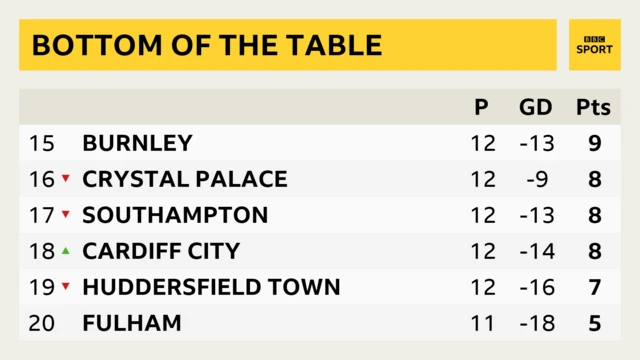Click the GD column header

click(536, 107)
